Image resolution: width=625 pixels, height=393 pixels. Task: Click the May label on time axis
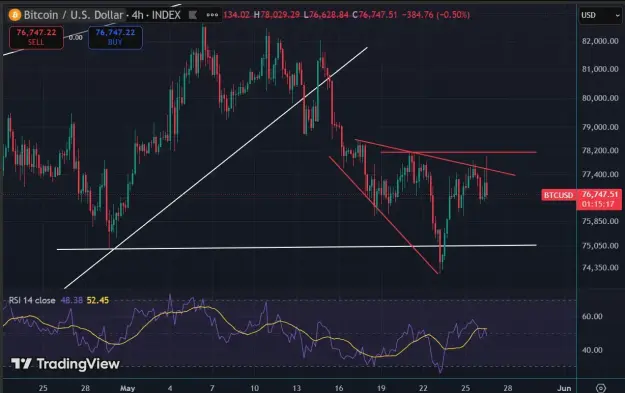(128, 388)
